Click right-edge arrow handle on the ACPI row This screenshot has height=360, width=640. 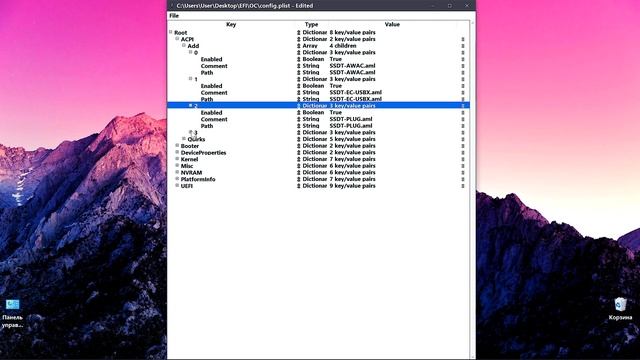point(463,39)
